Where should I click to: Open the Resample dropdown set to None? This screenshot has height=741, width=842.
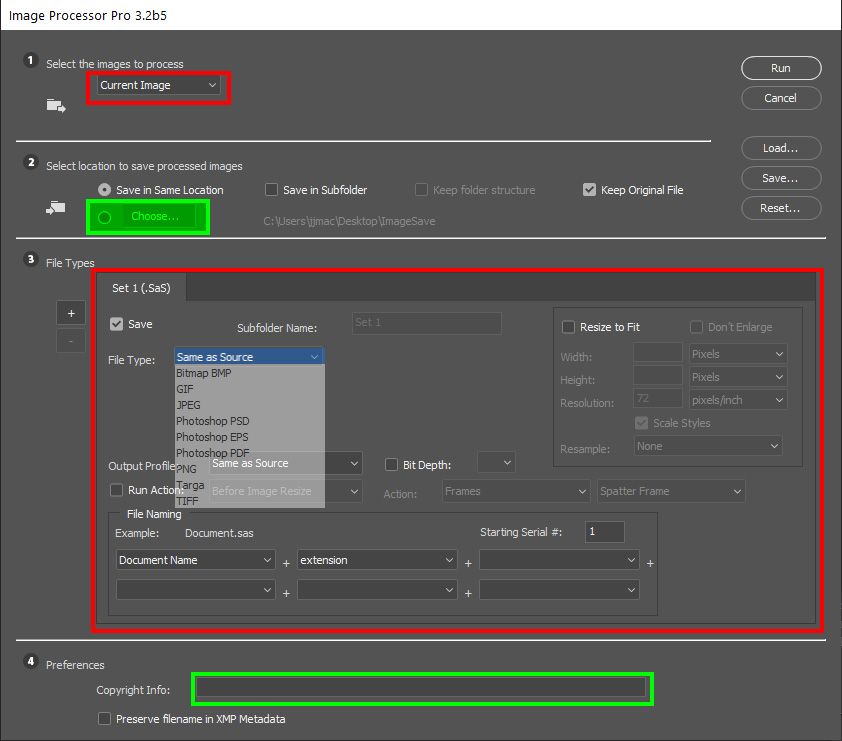point(708,446)
